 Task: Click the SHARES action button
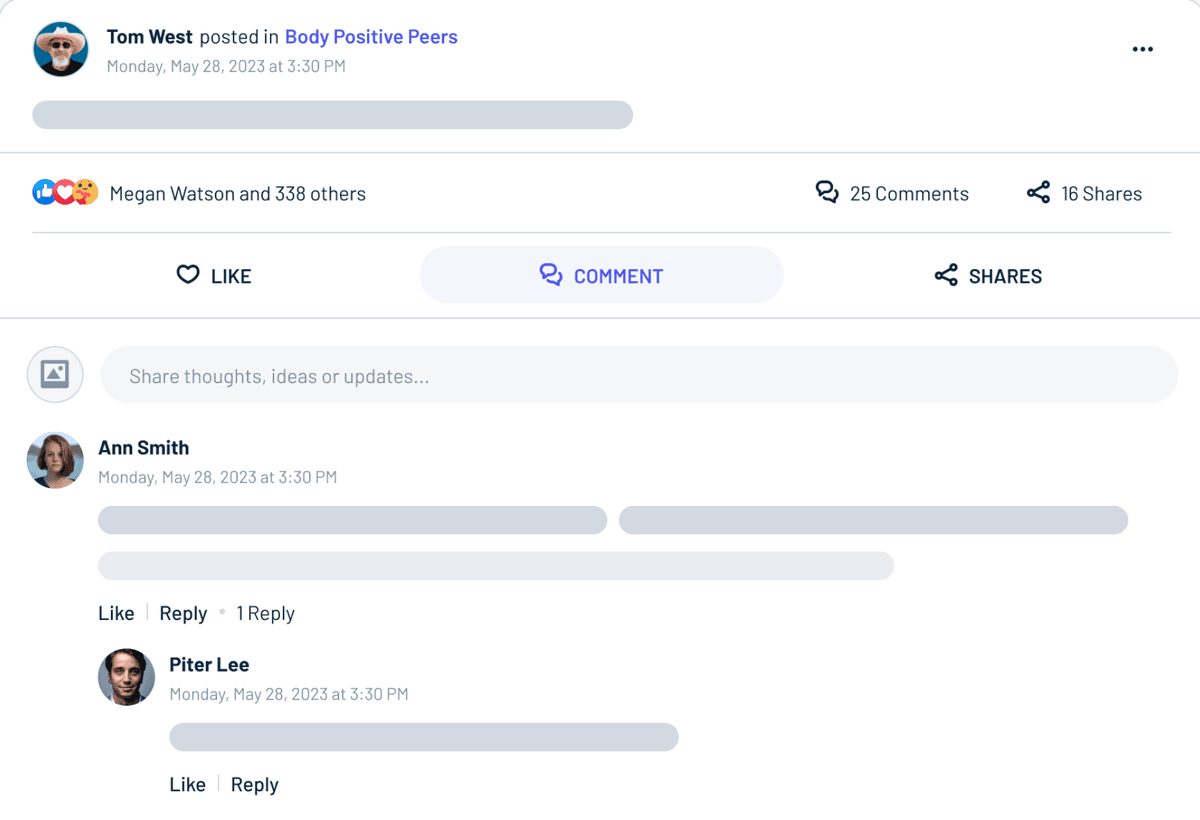click(x=988, y=276)
